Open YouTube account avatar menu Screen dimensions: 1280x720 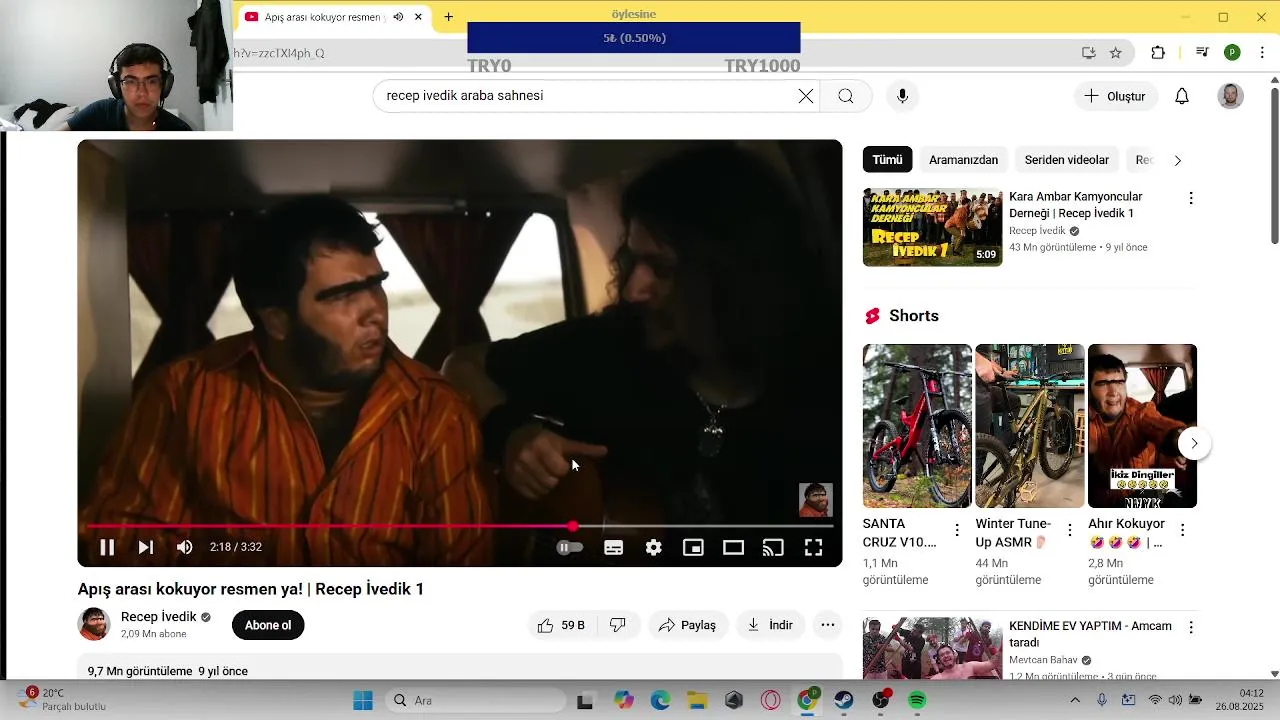pyautogui.click(x=1231, y=96)
